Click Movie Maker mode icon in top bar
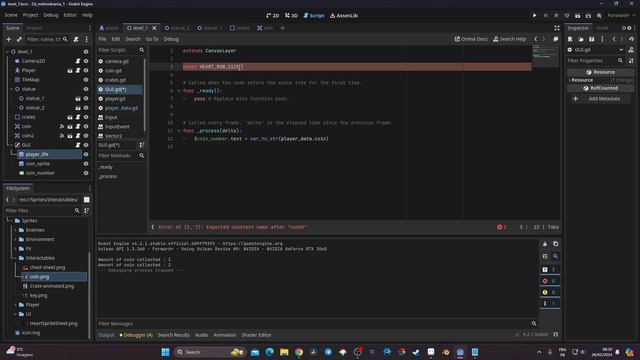Screen dimensions: 640x360 tap(599, 16)
